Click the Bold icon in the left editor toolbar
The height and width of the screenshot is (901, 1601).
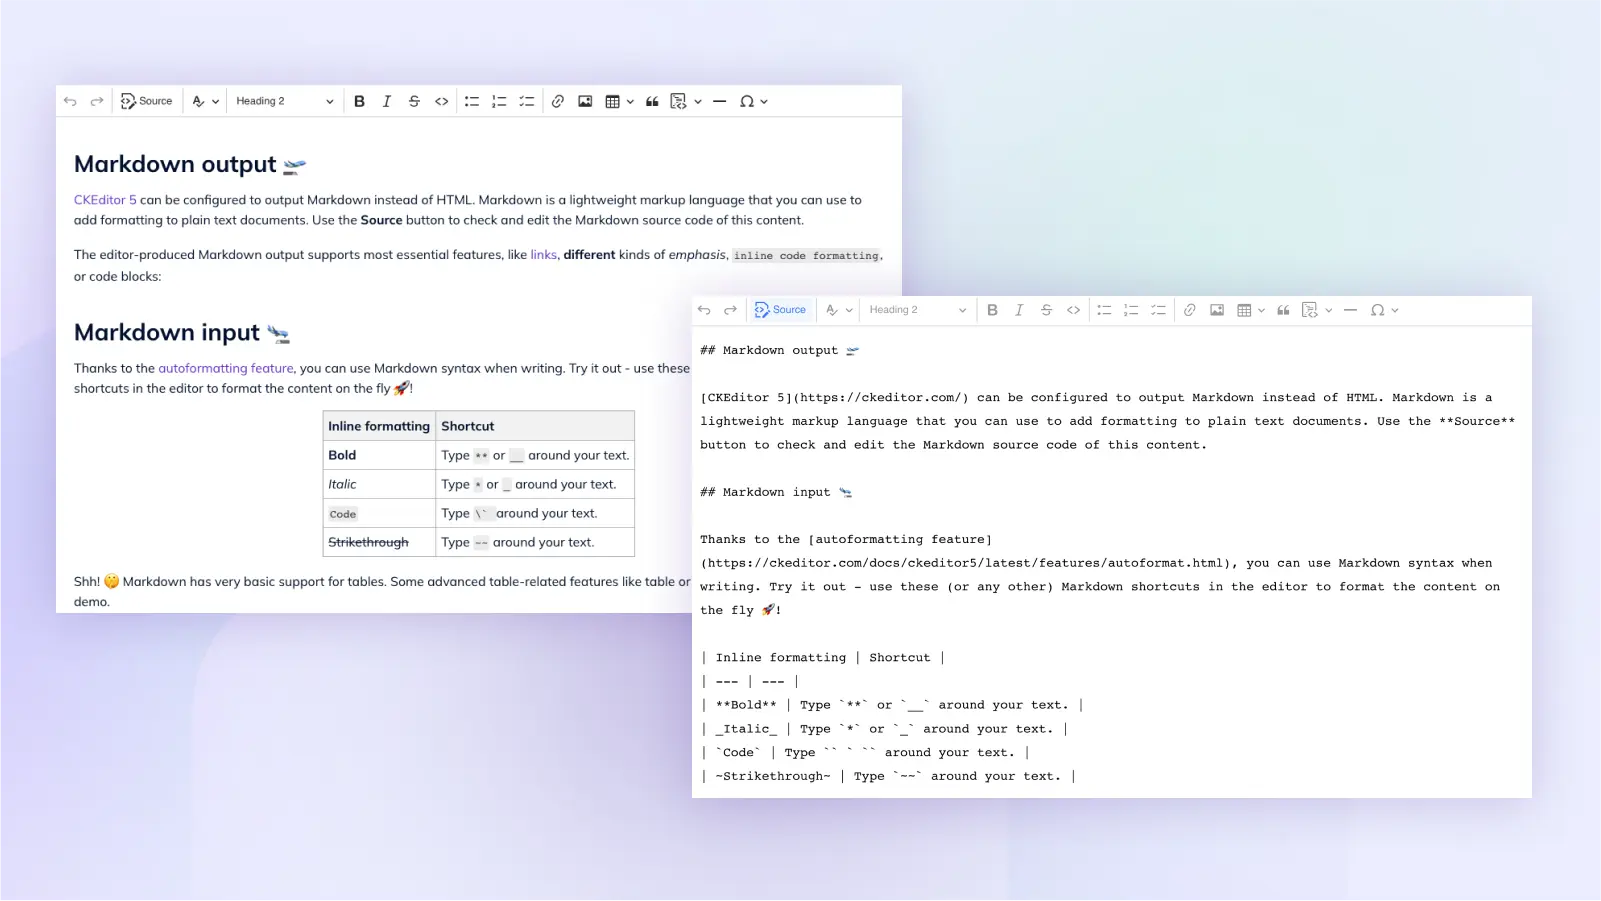click(359, 101)
